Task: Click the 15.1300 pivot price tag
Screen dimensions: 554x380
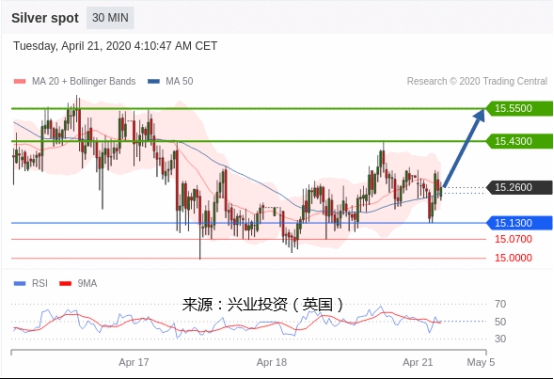Action: (x=519, y=223)
